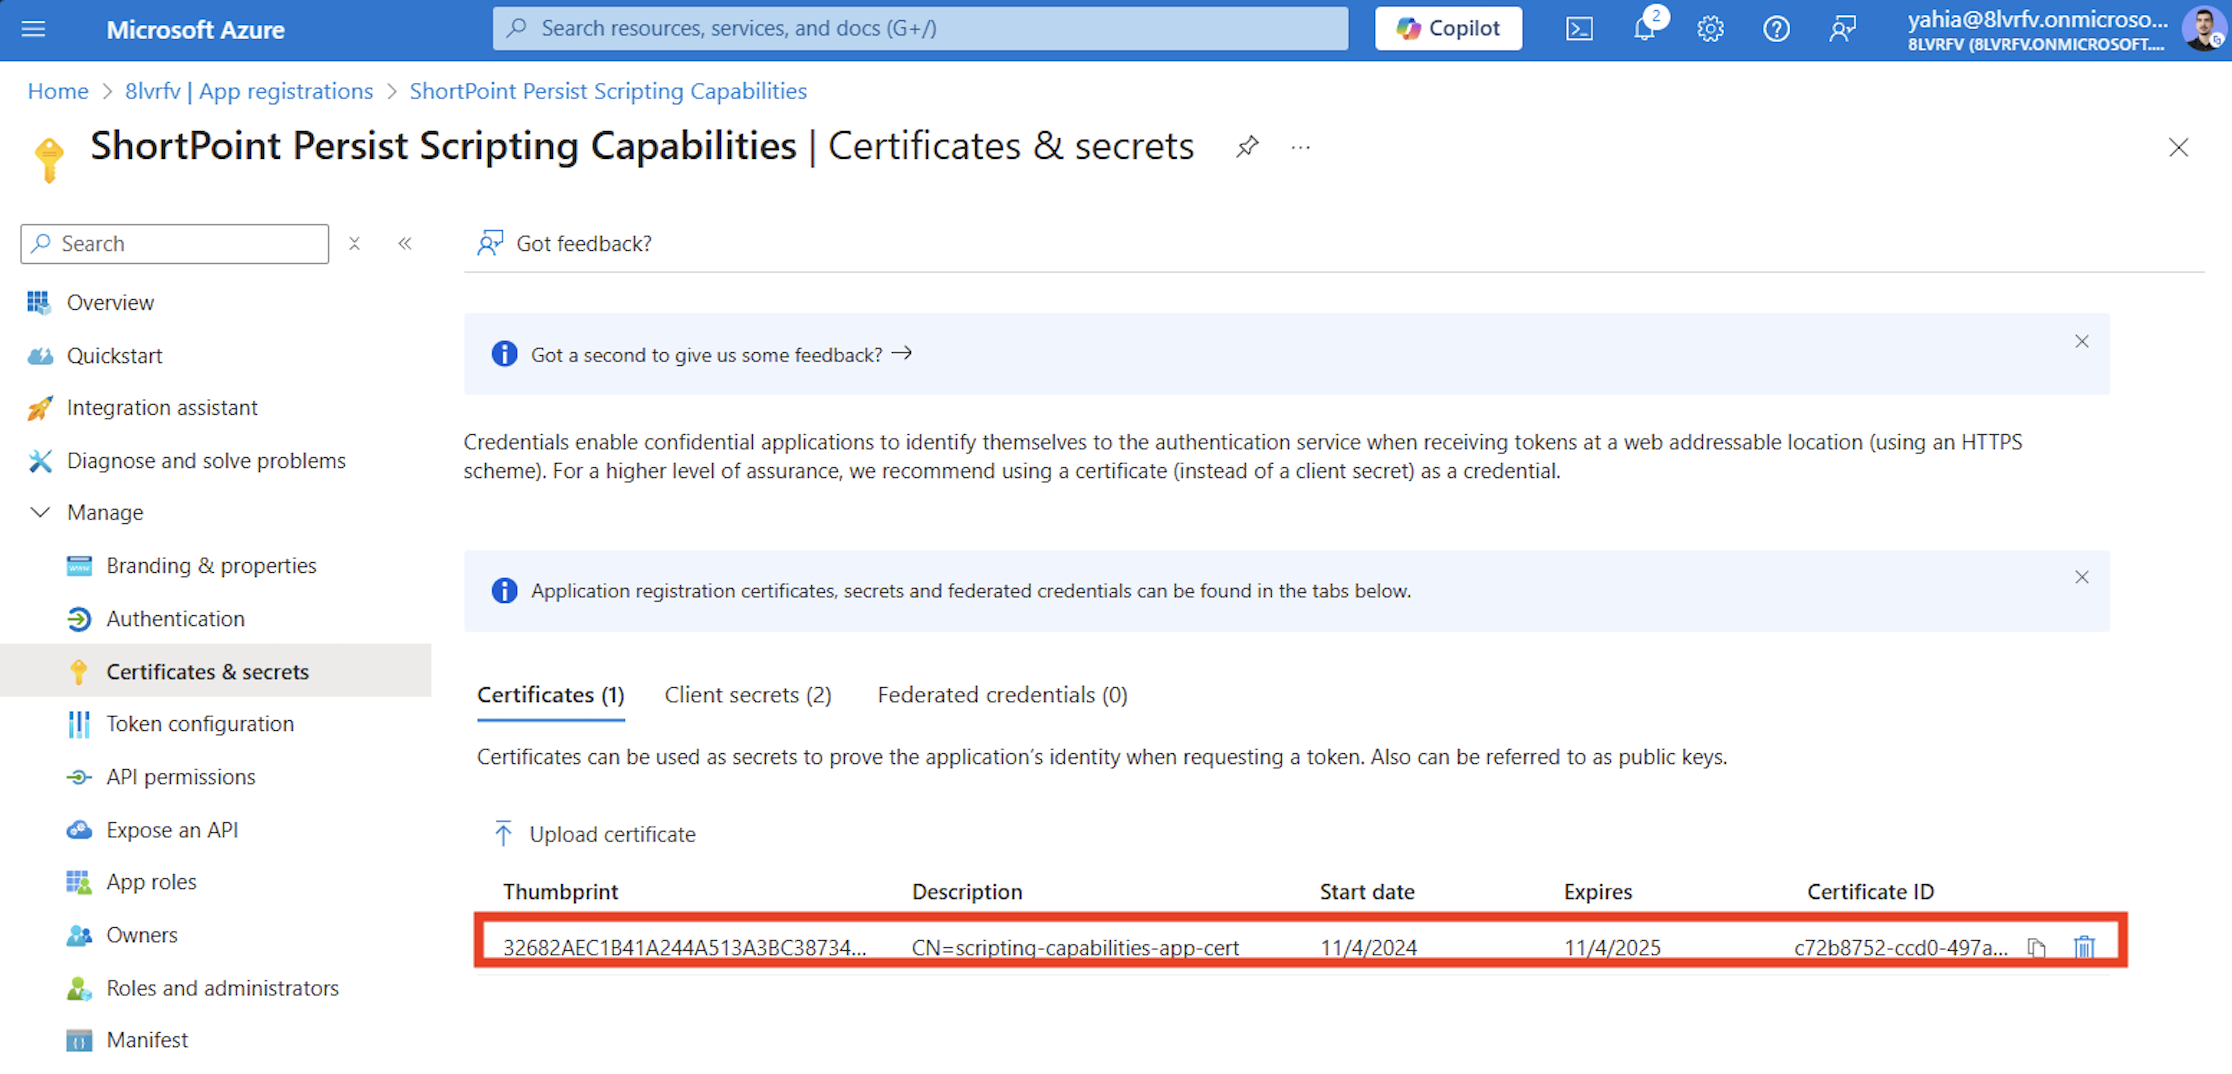Screen dimensions: 2232x1074
Task: Open portal settings gear icon
Action: [x=1710, y=29]
